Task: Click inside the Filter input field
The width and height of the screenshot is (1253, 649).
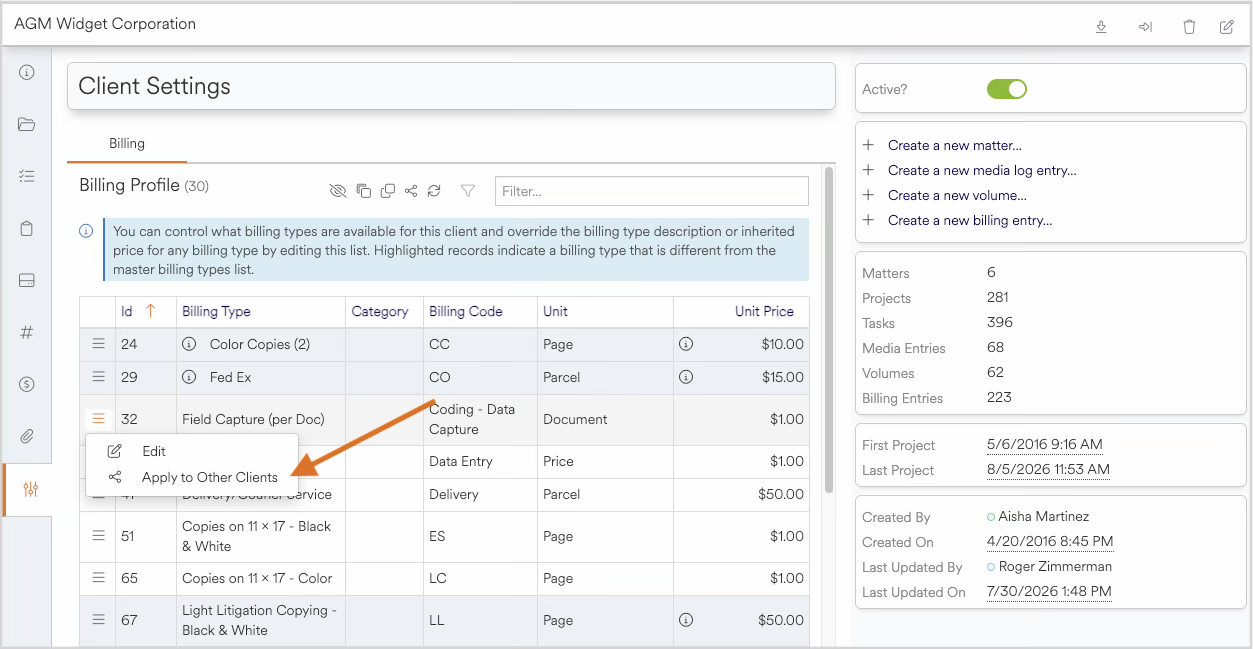Action: [x=651, y=191]
